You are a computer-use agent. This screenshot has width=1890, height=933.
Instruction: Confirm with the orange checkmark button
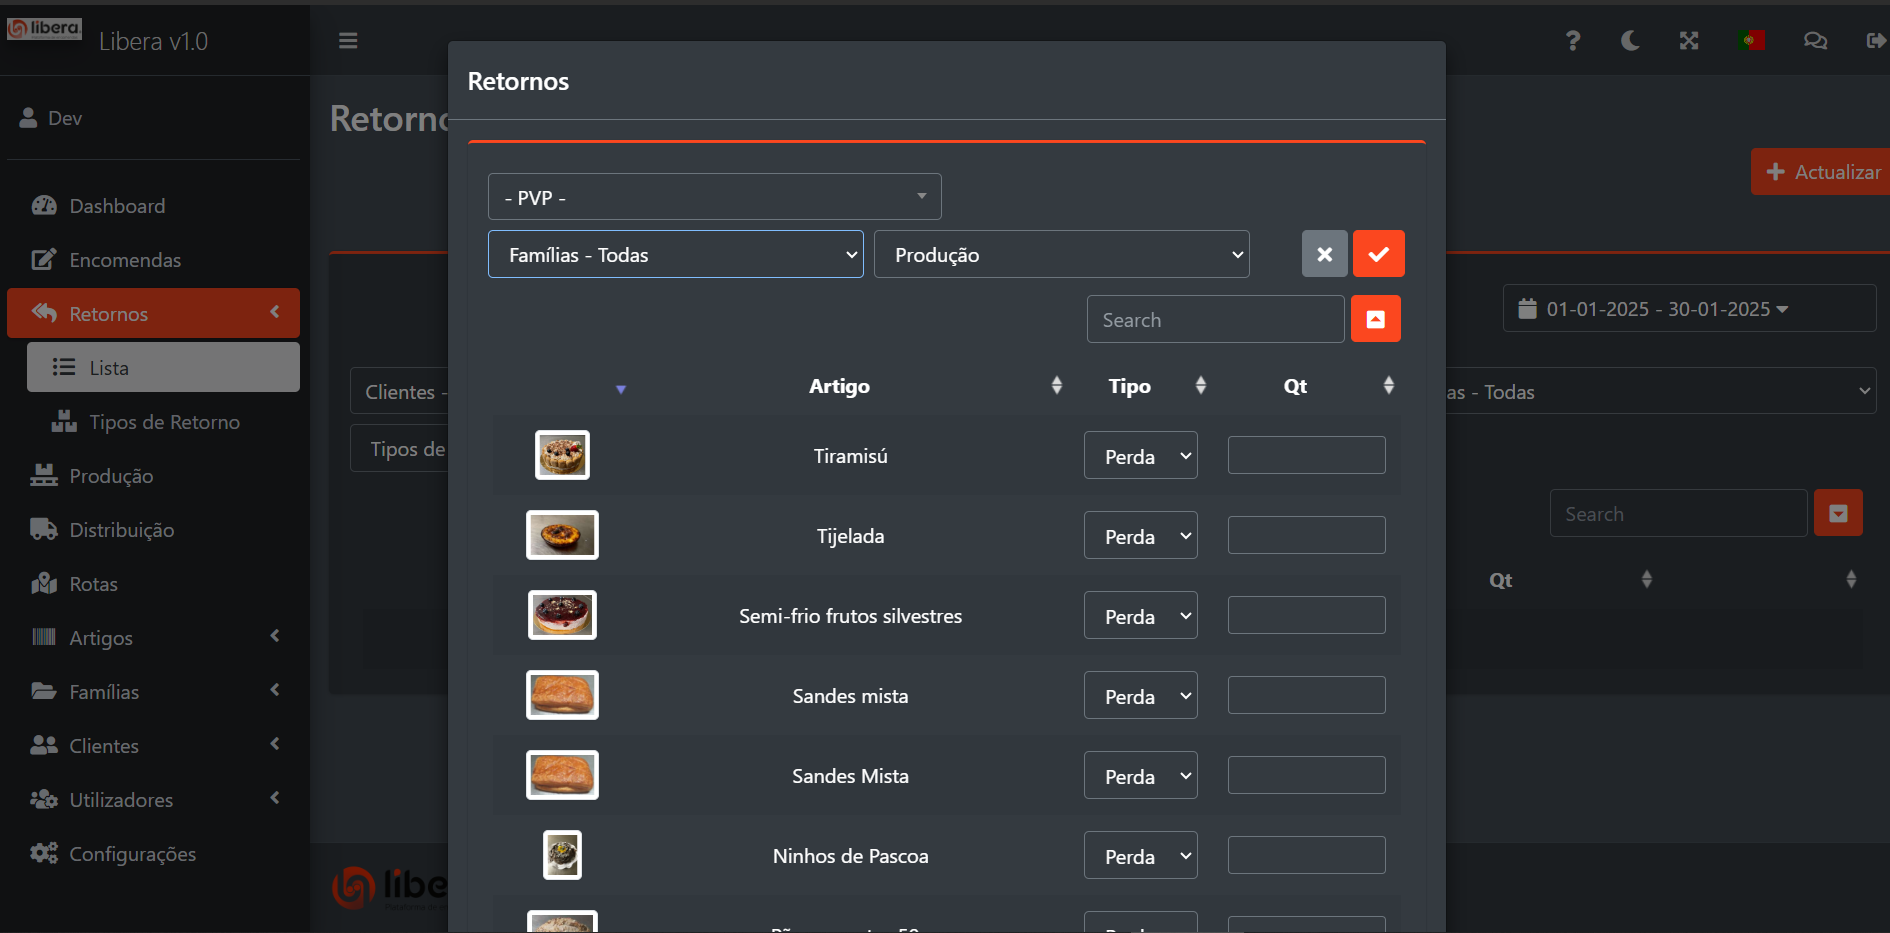click(1378, 254)
